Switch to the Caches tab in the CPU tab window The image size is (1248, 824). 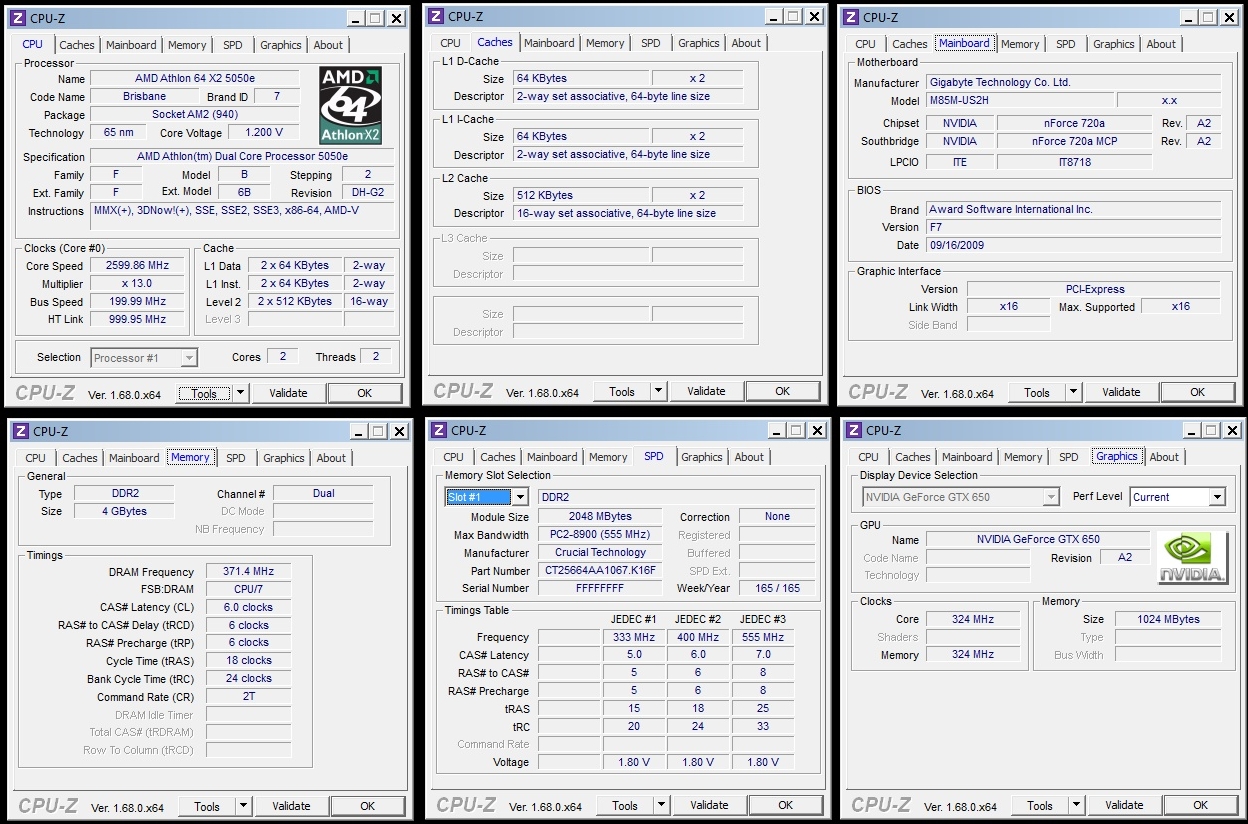tap(77, 45)
